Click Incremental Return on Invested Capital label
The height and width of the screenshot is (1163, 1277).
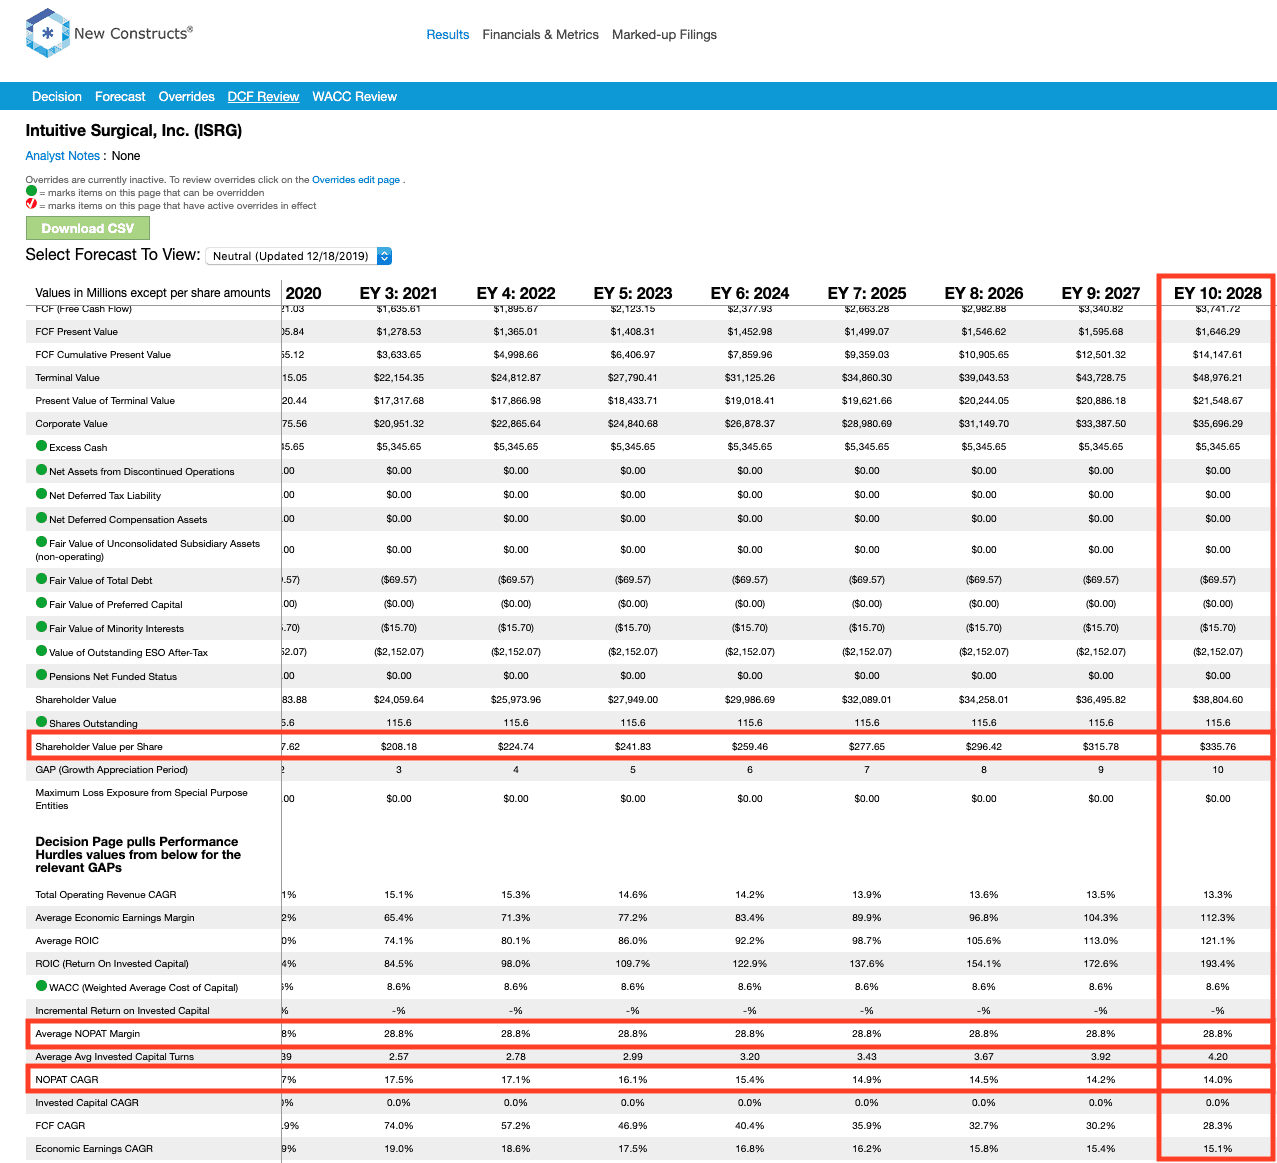click(123, 1011)
